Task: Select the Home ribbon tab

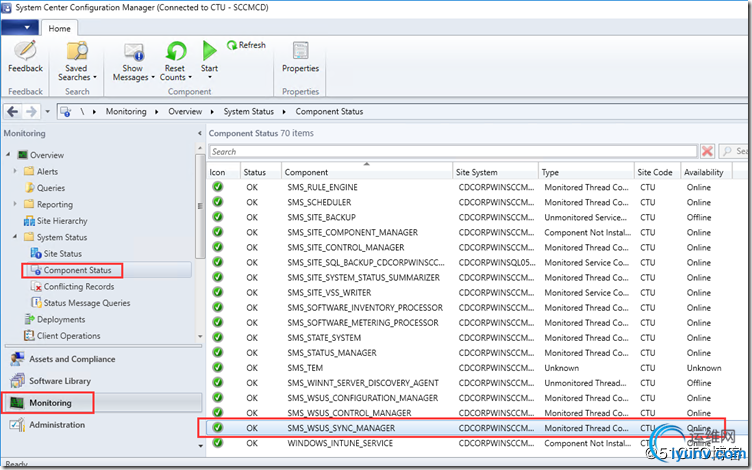Action: tap(59, 28)
